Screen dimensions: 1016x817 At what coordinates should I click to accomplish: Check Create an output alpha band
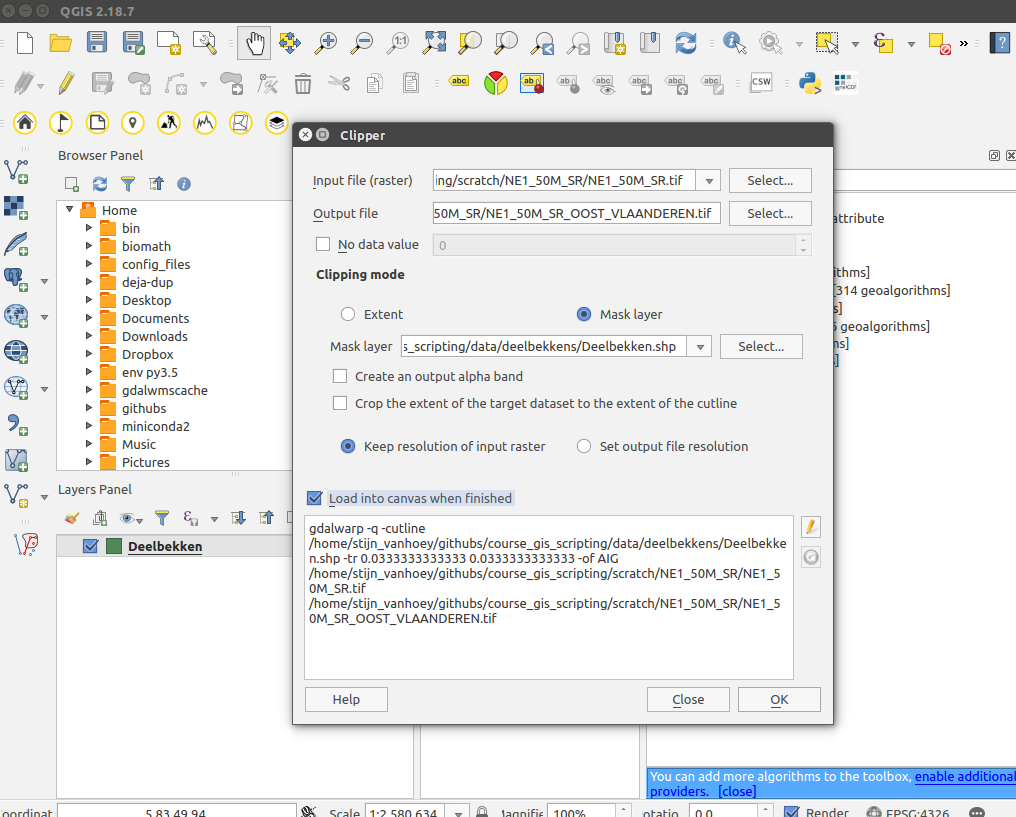click(340, 376)
